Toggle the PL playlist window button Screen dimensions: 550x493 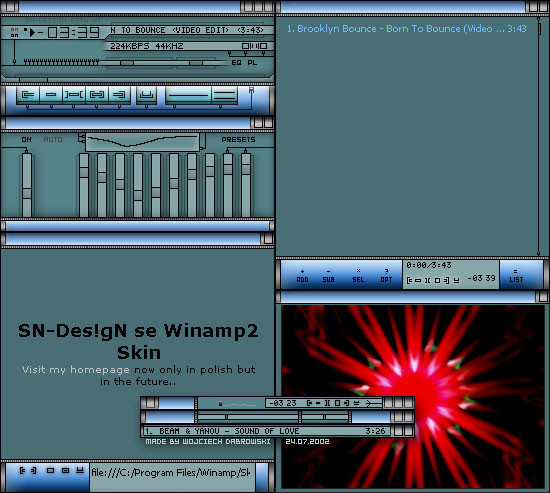click(x=252, y=63)
